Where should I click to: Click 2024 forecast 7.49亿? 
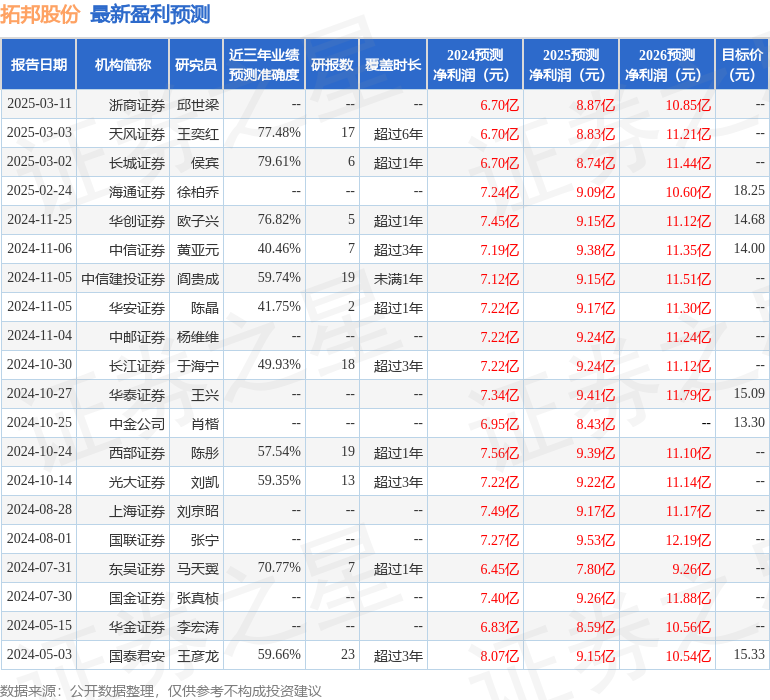pyautogui.click(x=499, y=511)
